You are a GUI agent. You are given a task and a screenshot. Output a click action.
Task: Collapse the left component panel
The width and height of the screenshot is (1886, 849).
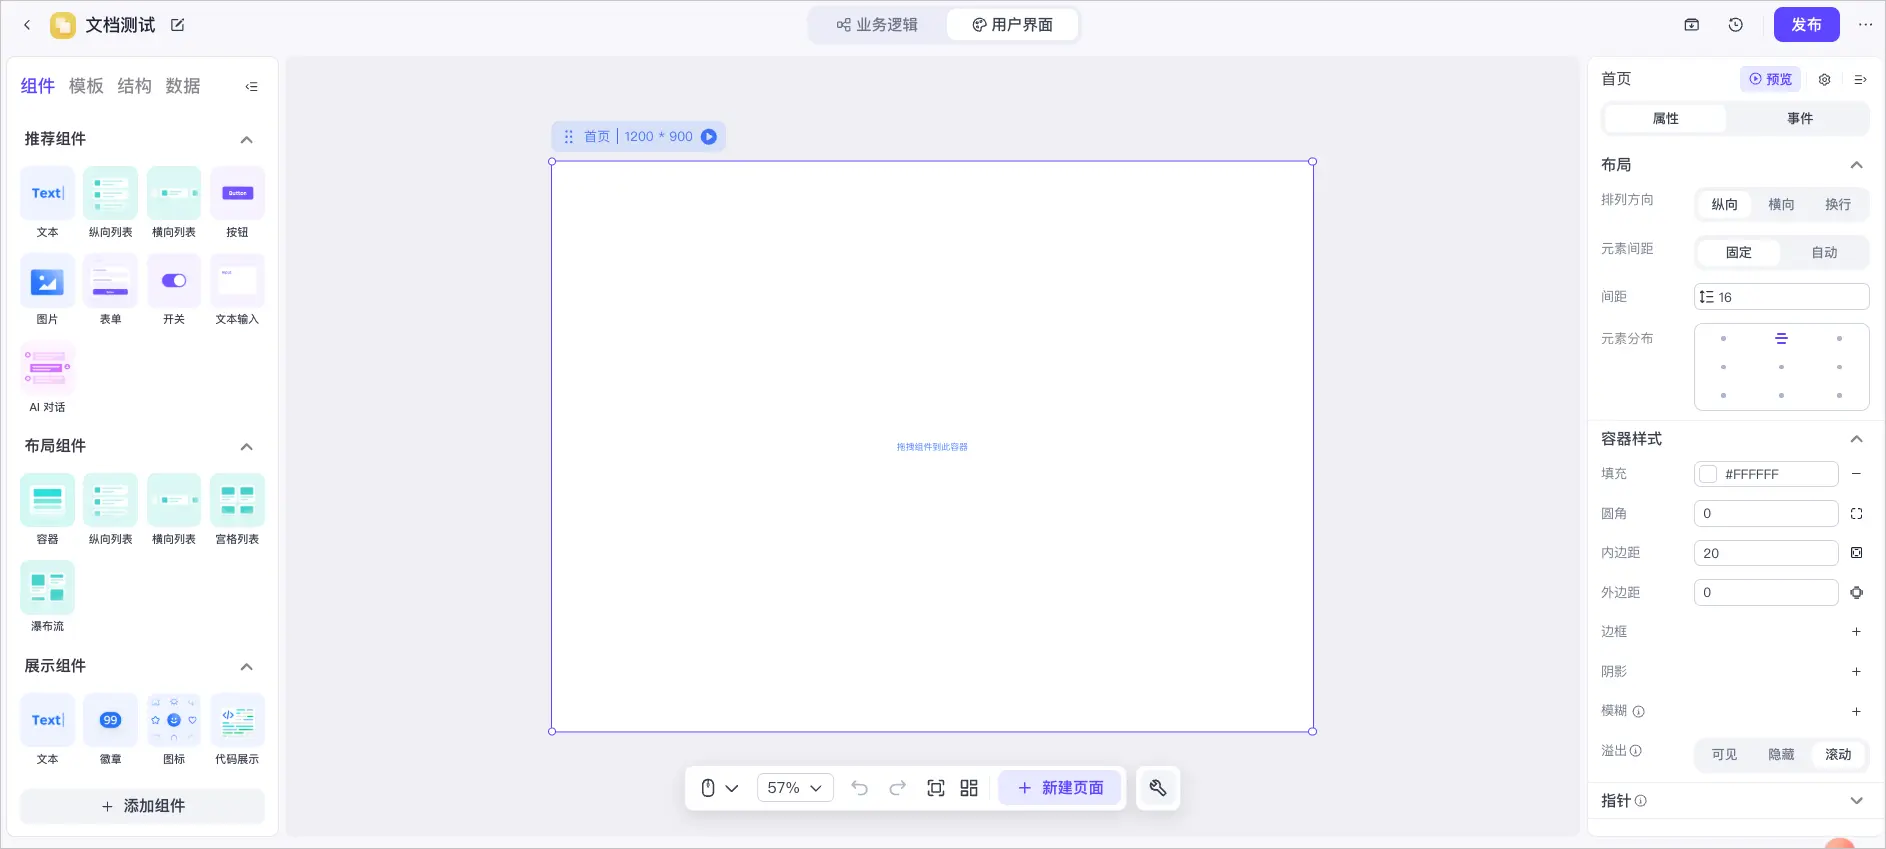[251, 86]
